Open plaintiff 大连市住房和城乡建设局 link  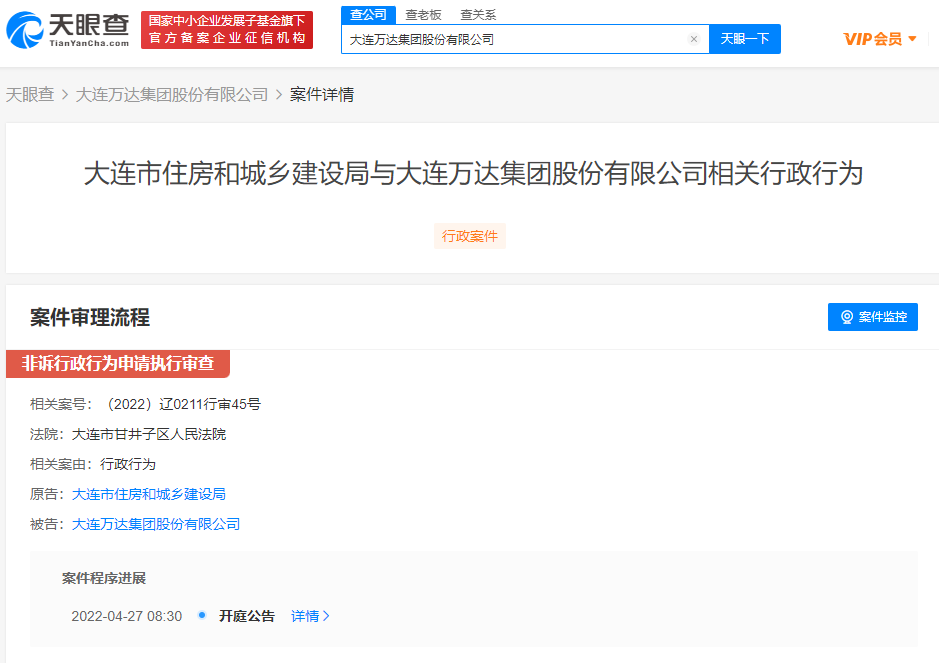(149, 494)
